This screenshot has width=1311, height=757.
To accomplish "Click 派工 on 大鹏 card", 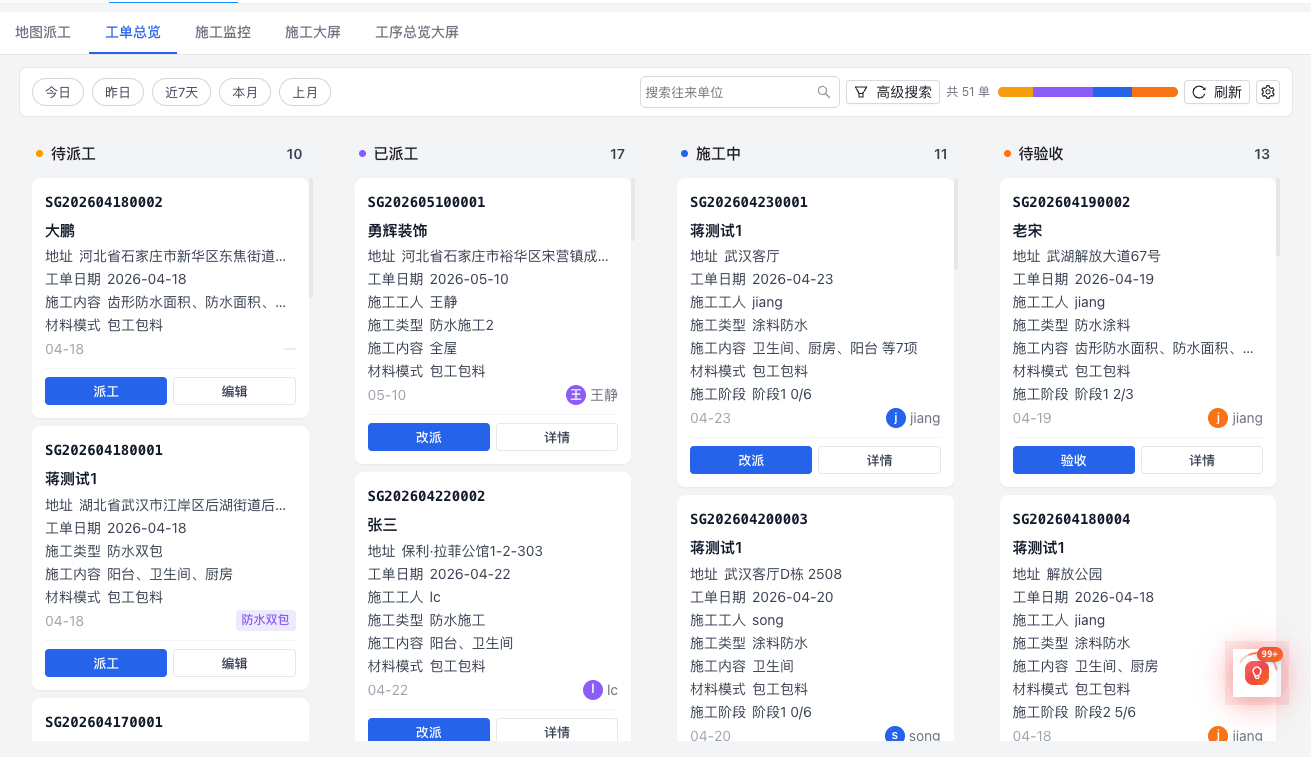I will tap(106, 391).
